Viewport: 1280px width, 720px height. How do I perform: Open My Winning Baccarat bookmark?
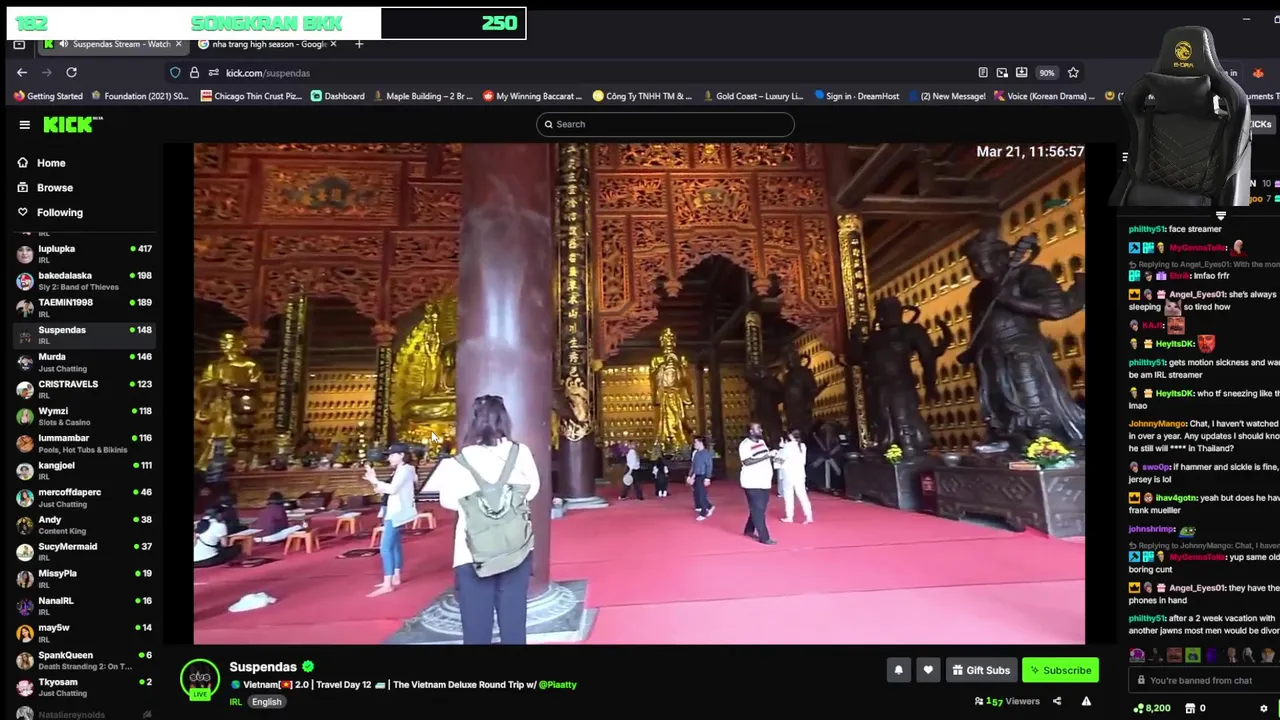click(532, 96)
